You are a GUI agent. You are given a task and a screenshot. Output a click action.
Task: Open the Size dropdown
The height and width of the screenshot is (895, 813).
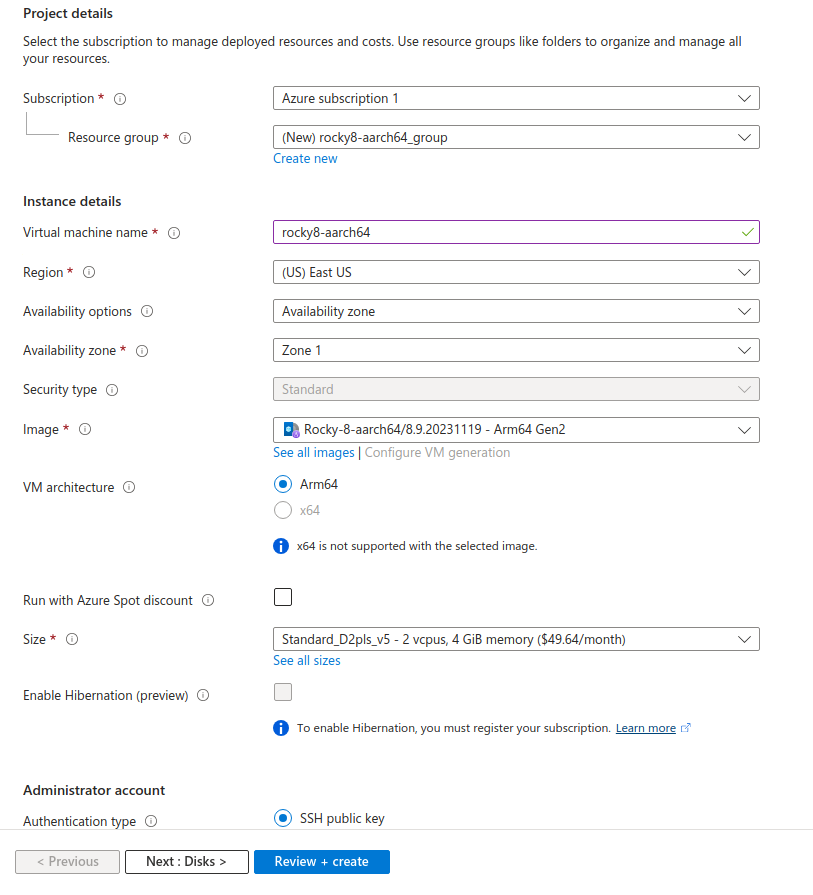pos(515,639)
